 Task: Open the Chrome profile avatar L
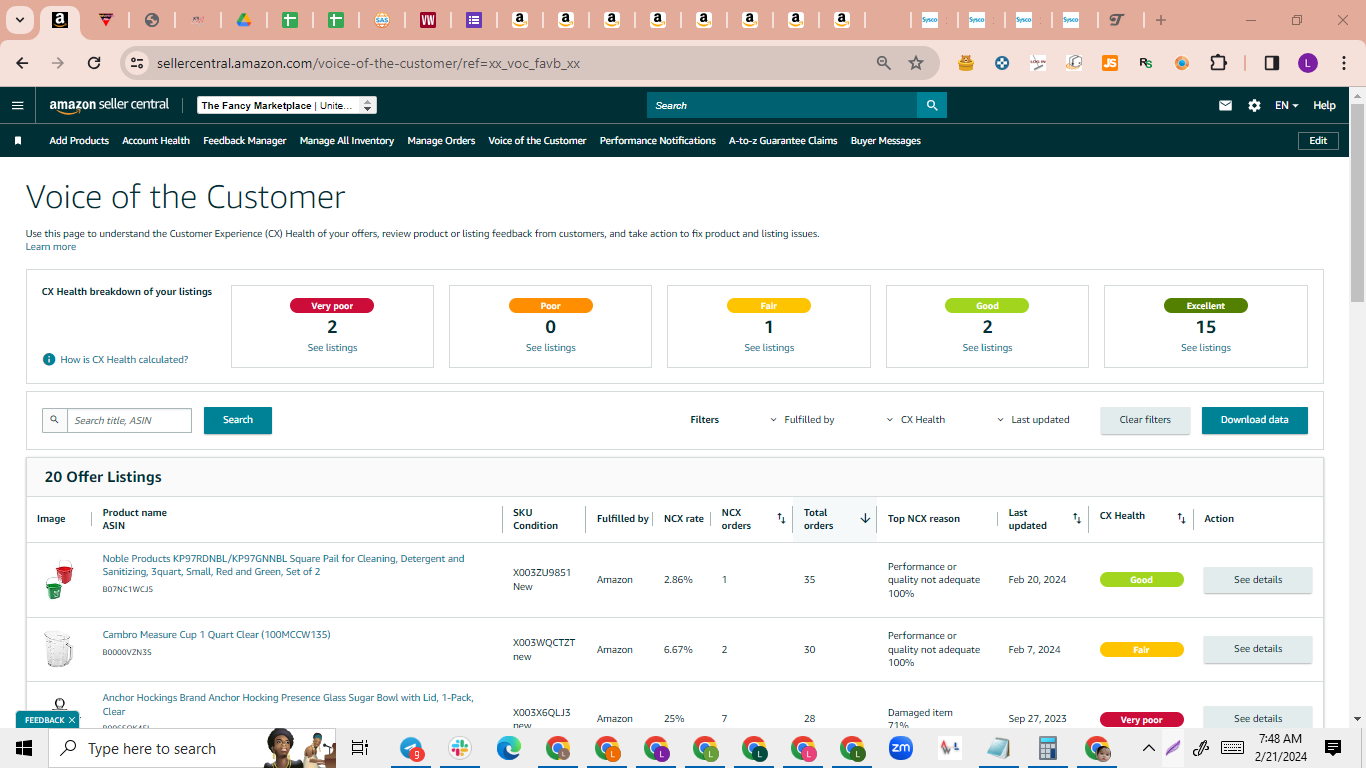tap(1308, 63)
